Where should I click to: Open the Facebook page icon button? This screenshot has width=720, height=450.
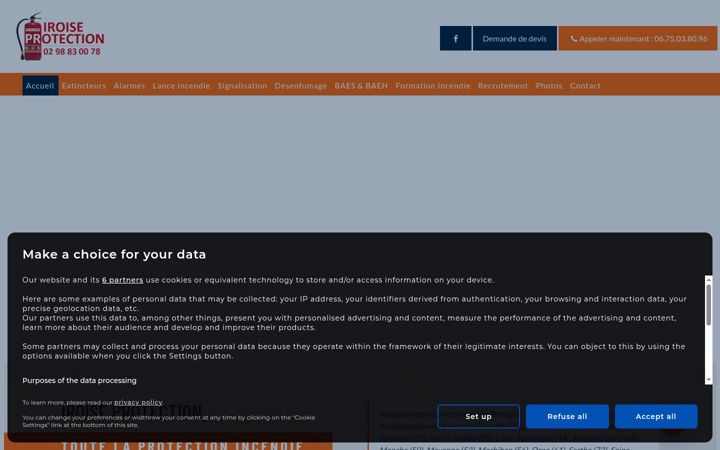(x=455, y=38)
